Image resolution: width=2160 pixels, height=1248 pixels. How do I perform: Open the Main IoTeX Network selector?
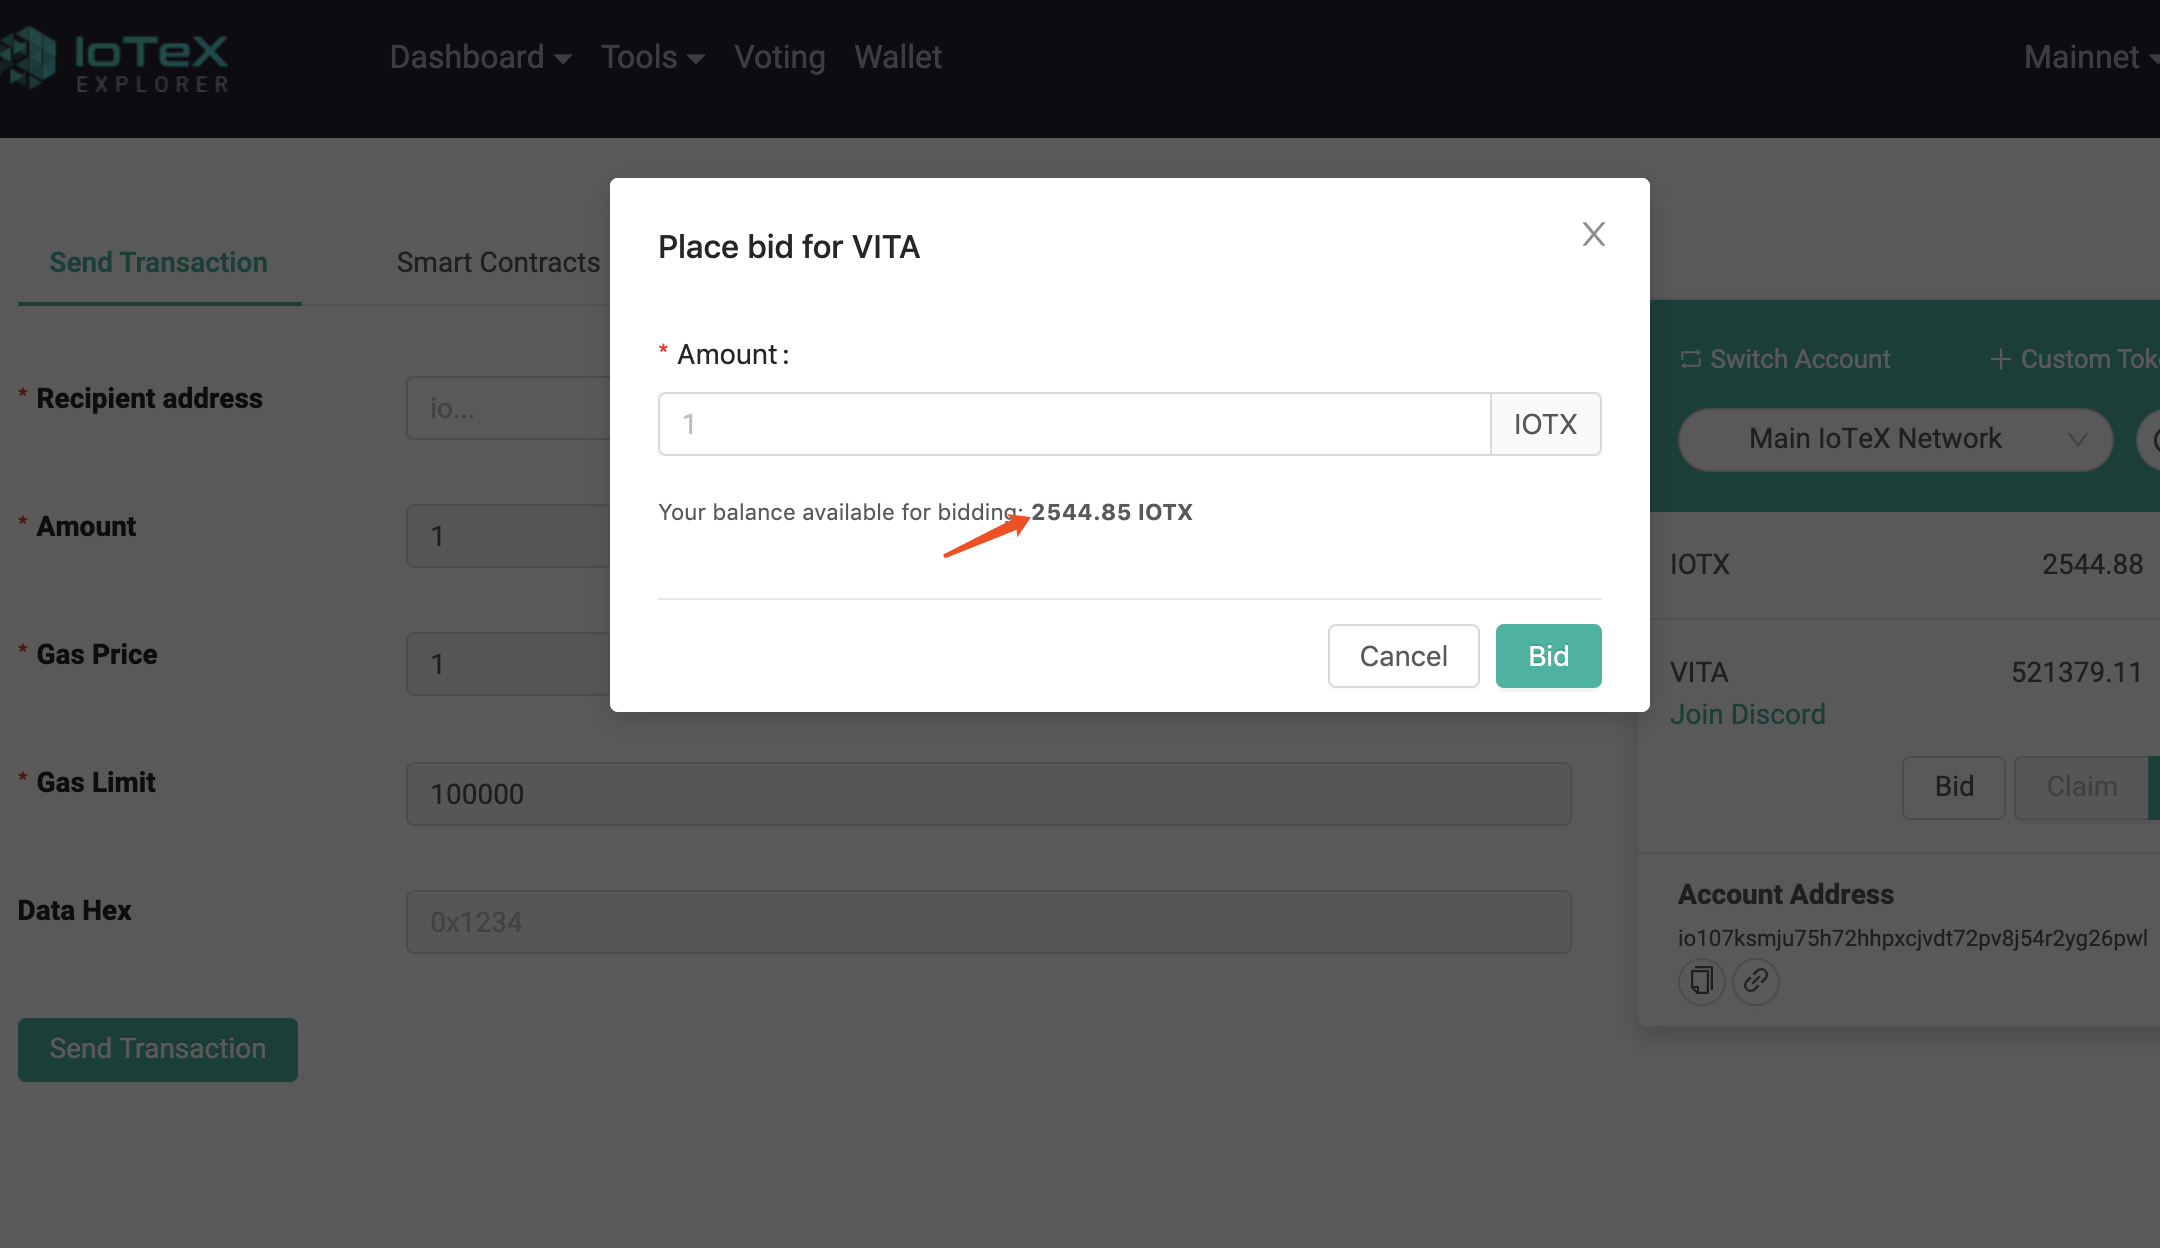pos(1893,439)
